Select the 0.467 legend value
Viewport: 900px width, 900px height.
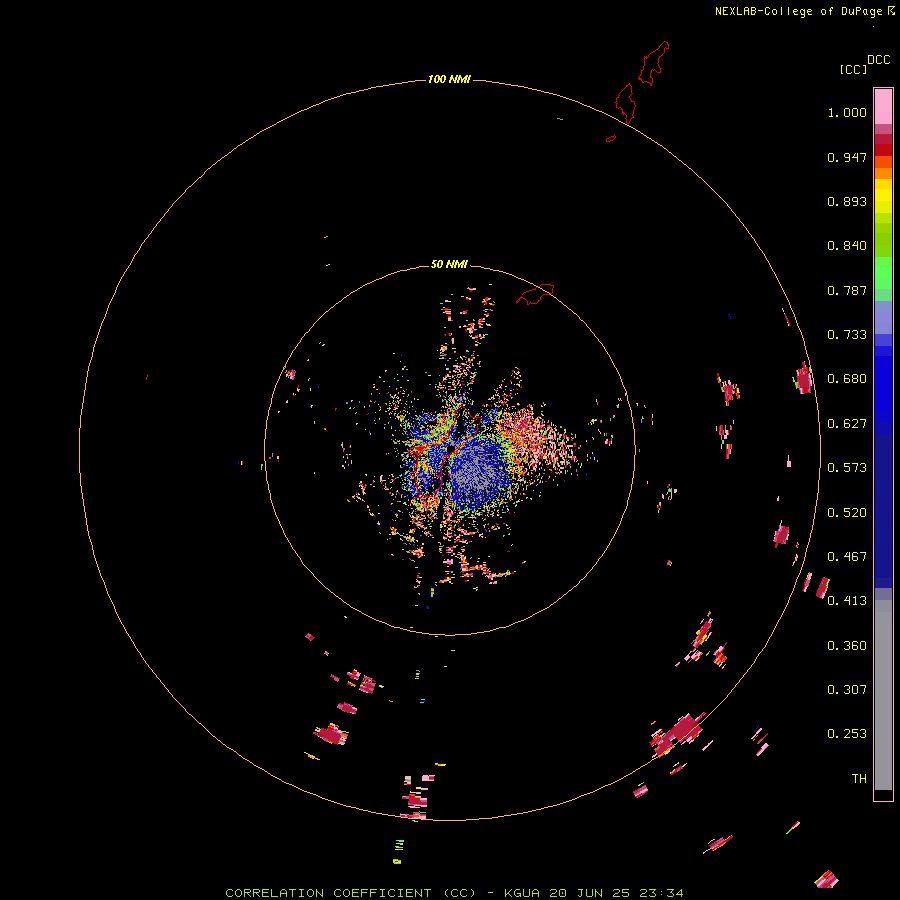pos(847,557)
